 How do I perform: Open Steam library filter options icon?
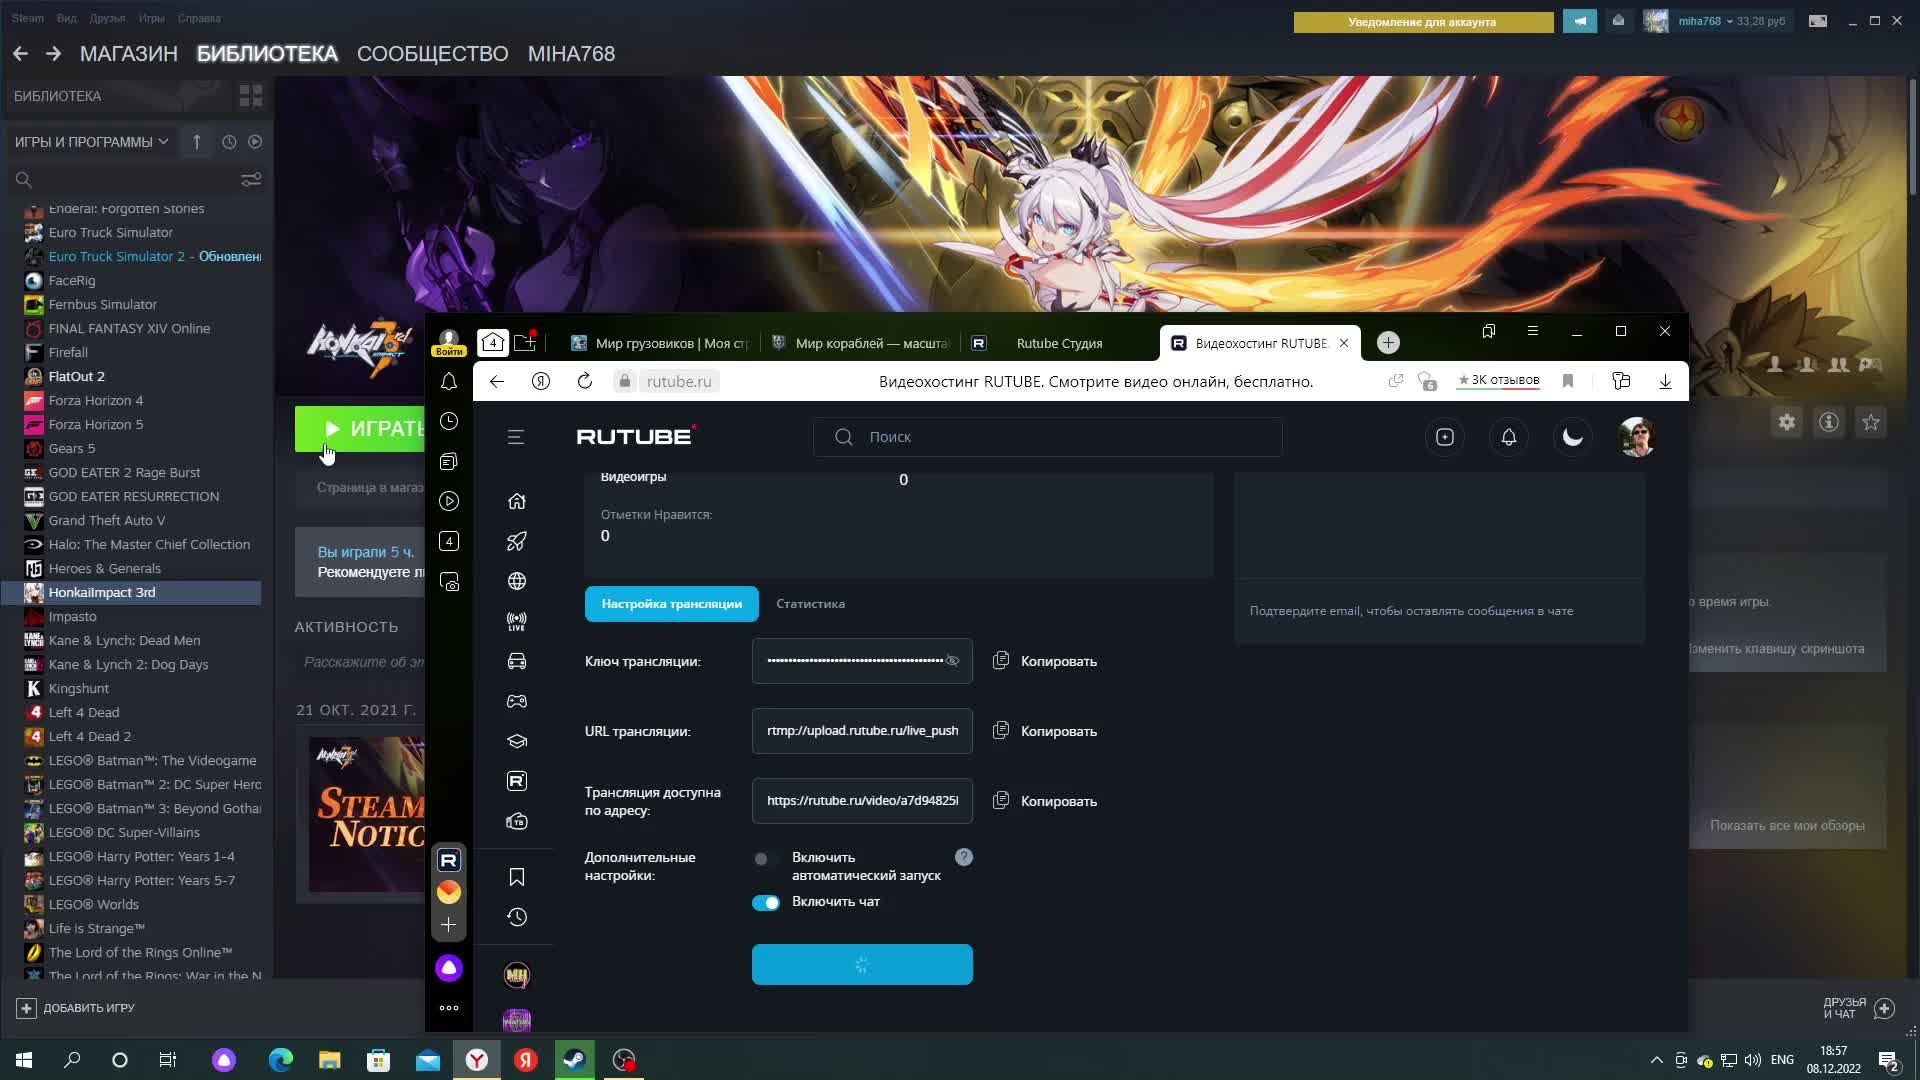click(x=251, y=179)
